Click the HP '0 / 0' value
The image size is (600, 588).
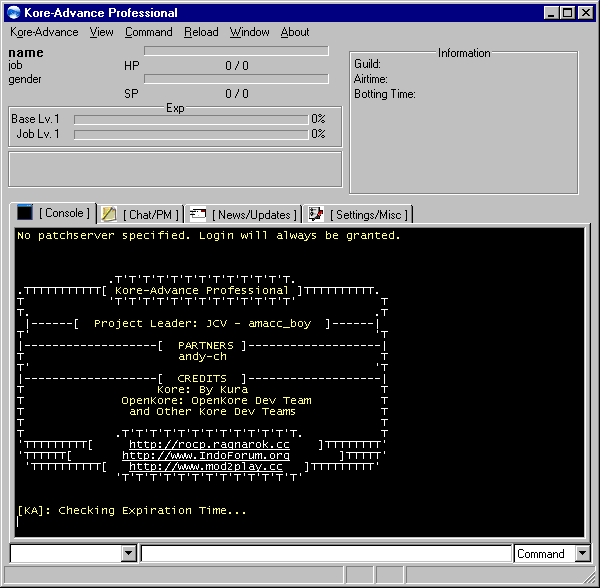pyautogui.click(x=237, y=66)
